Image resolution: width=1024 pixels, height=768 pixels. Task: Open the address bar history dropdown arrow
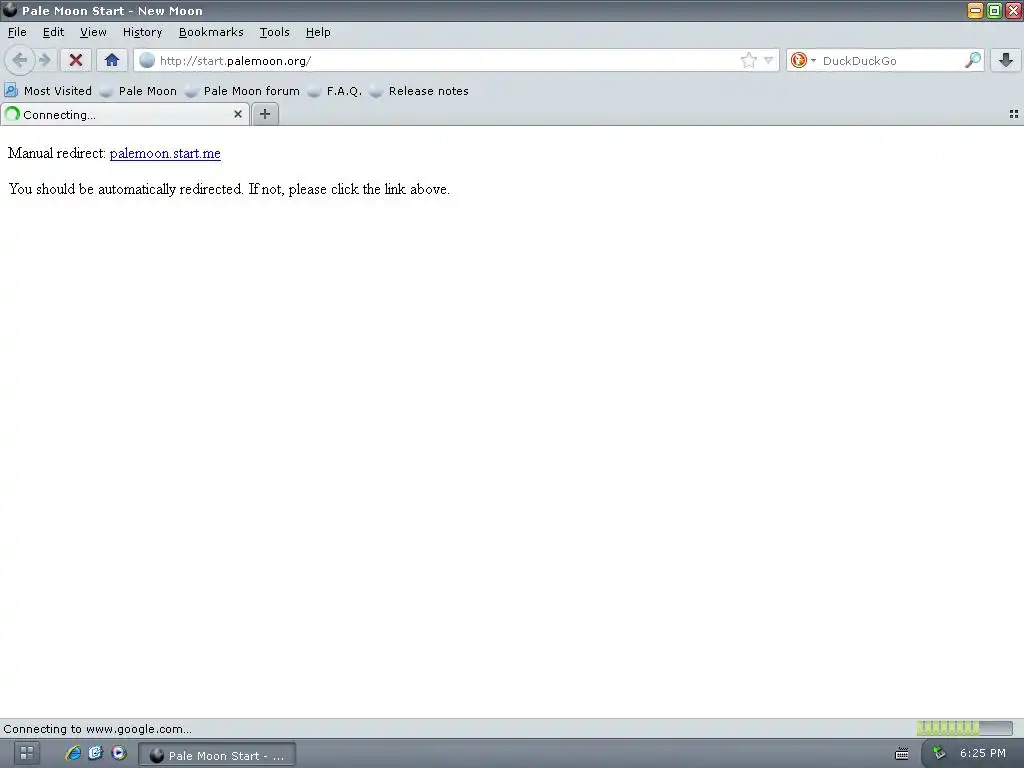click(769, 61)
